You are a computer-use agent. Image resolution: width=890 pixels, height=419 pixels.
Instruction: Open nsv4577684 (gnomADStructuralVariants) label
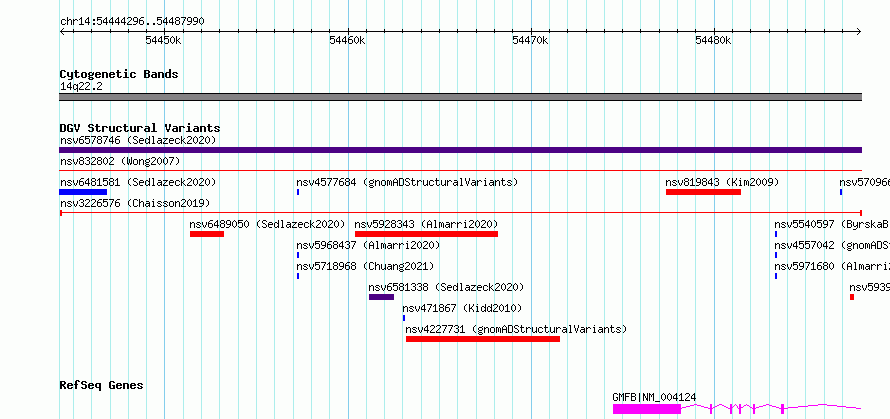coord(407,182)
